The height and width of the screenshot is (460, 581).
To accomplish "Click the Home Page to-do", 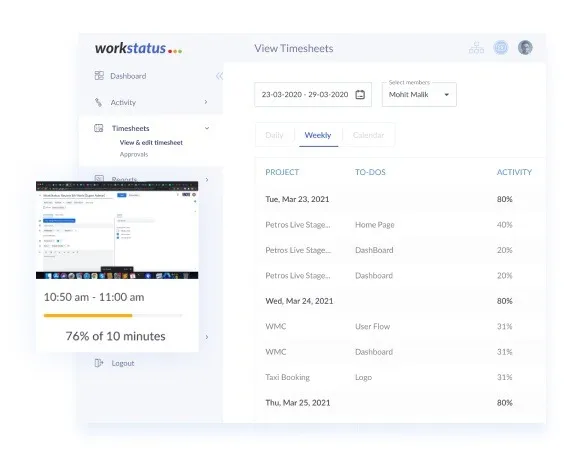I will (x=375, y=225).
